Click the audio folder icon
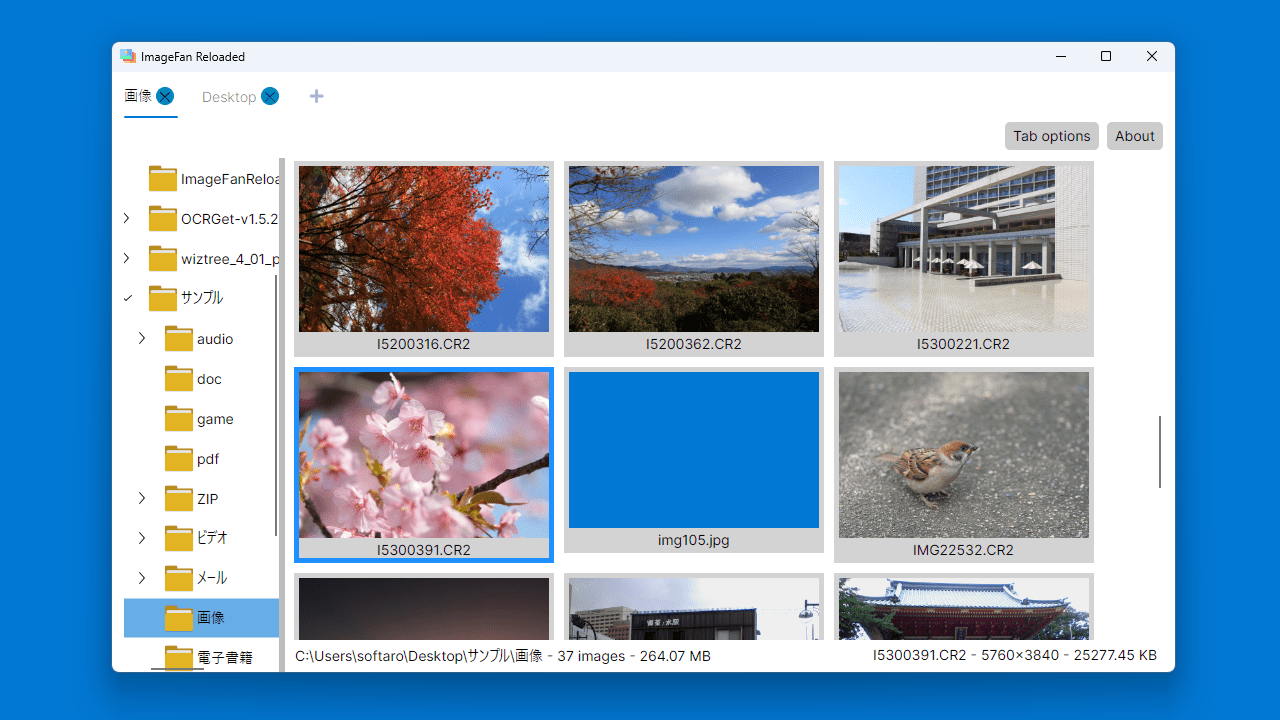The width and height of the screenshot is (1280, 720). (x=179, y=339)
